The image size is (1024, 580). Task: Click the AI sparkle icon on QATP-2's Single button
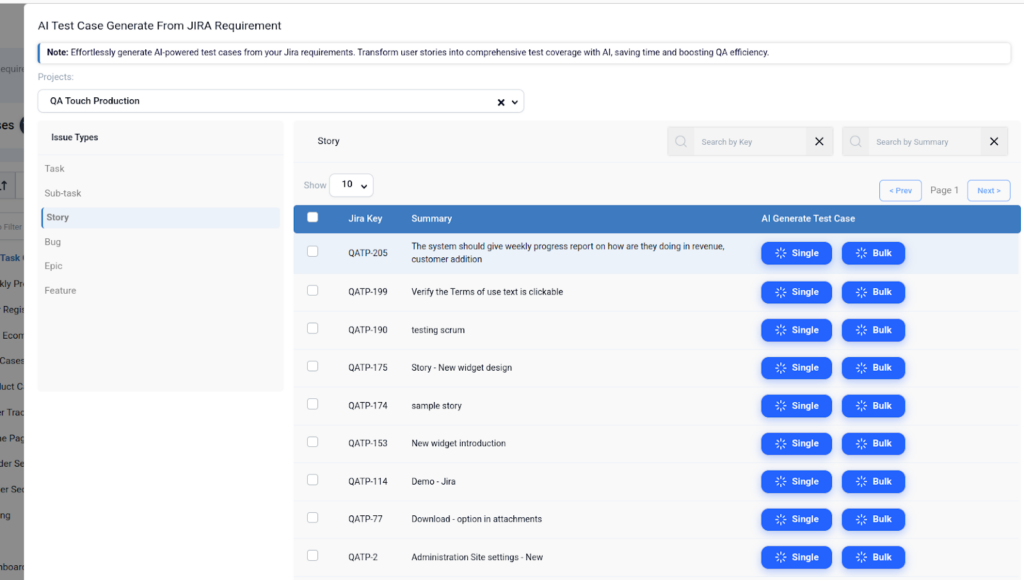coord(781,557)
